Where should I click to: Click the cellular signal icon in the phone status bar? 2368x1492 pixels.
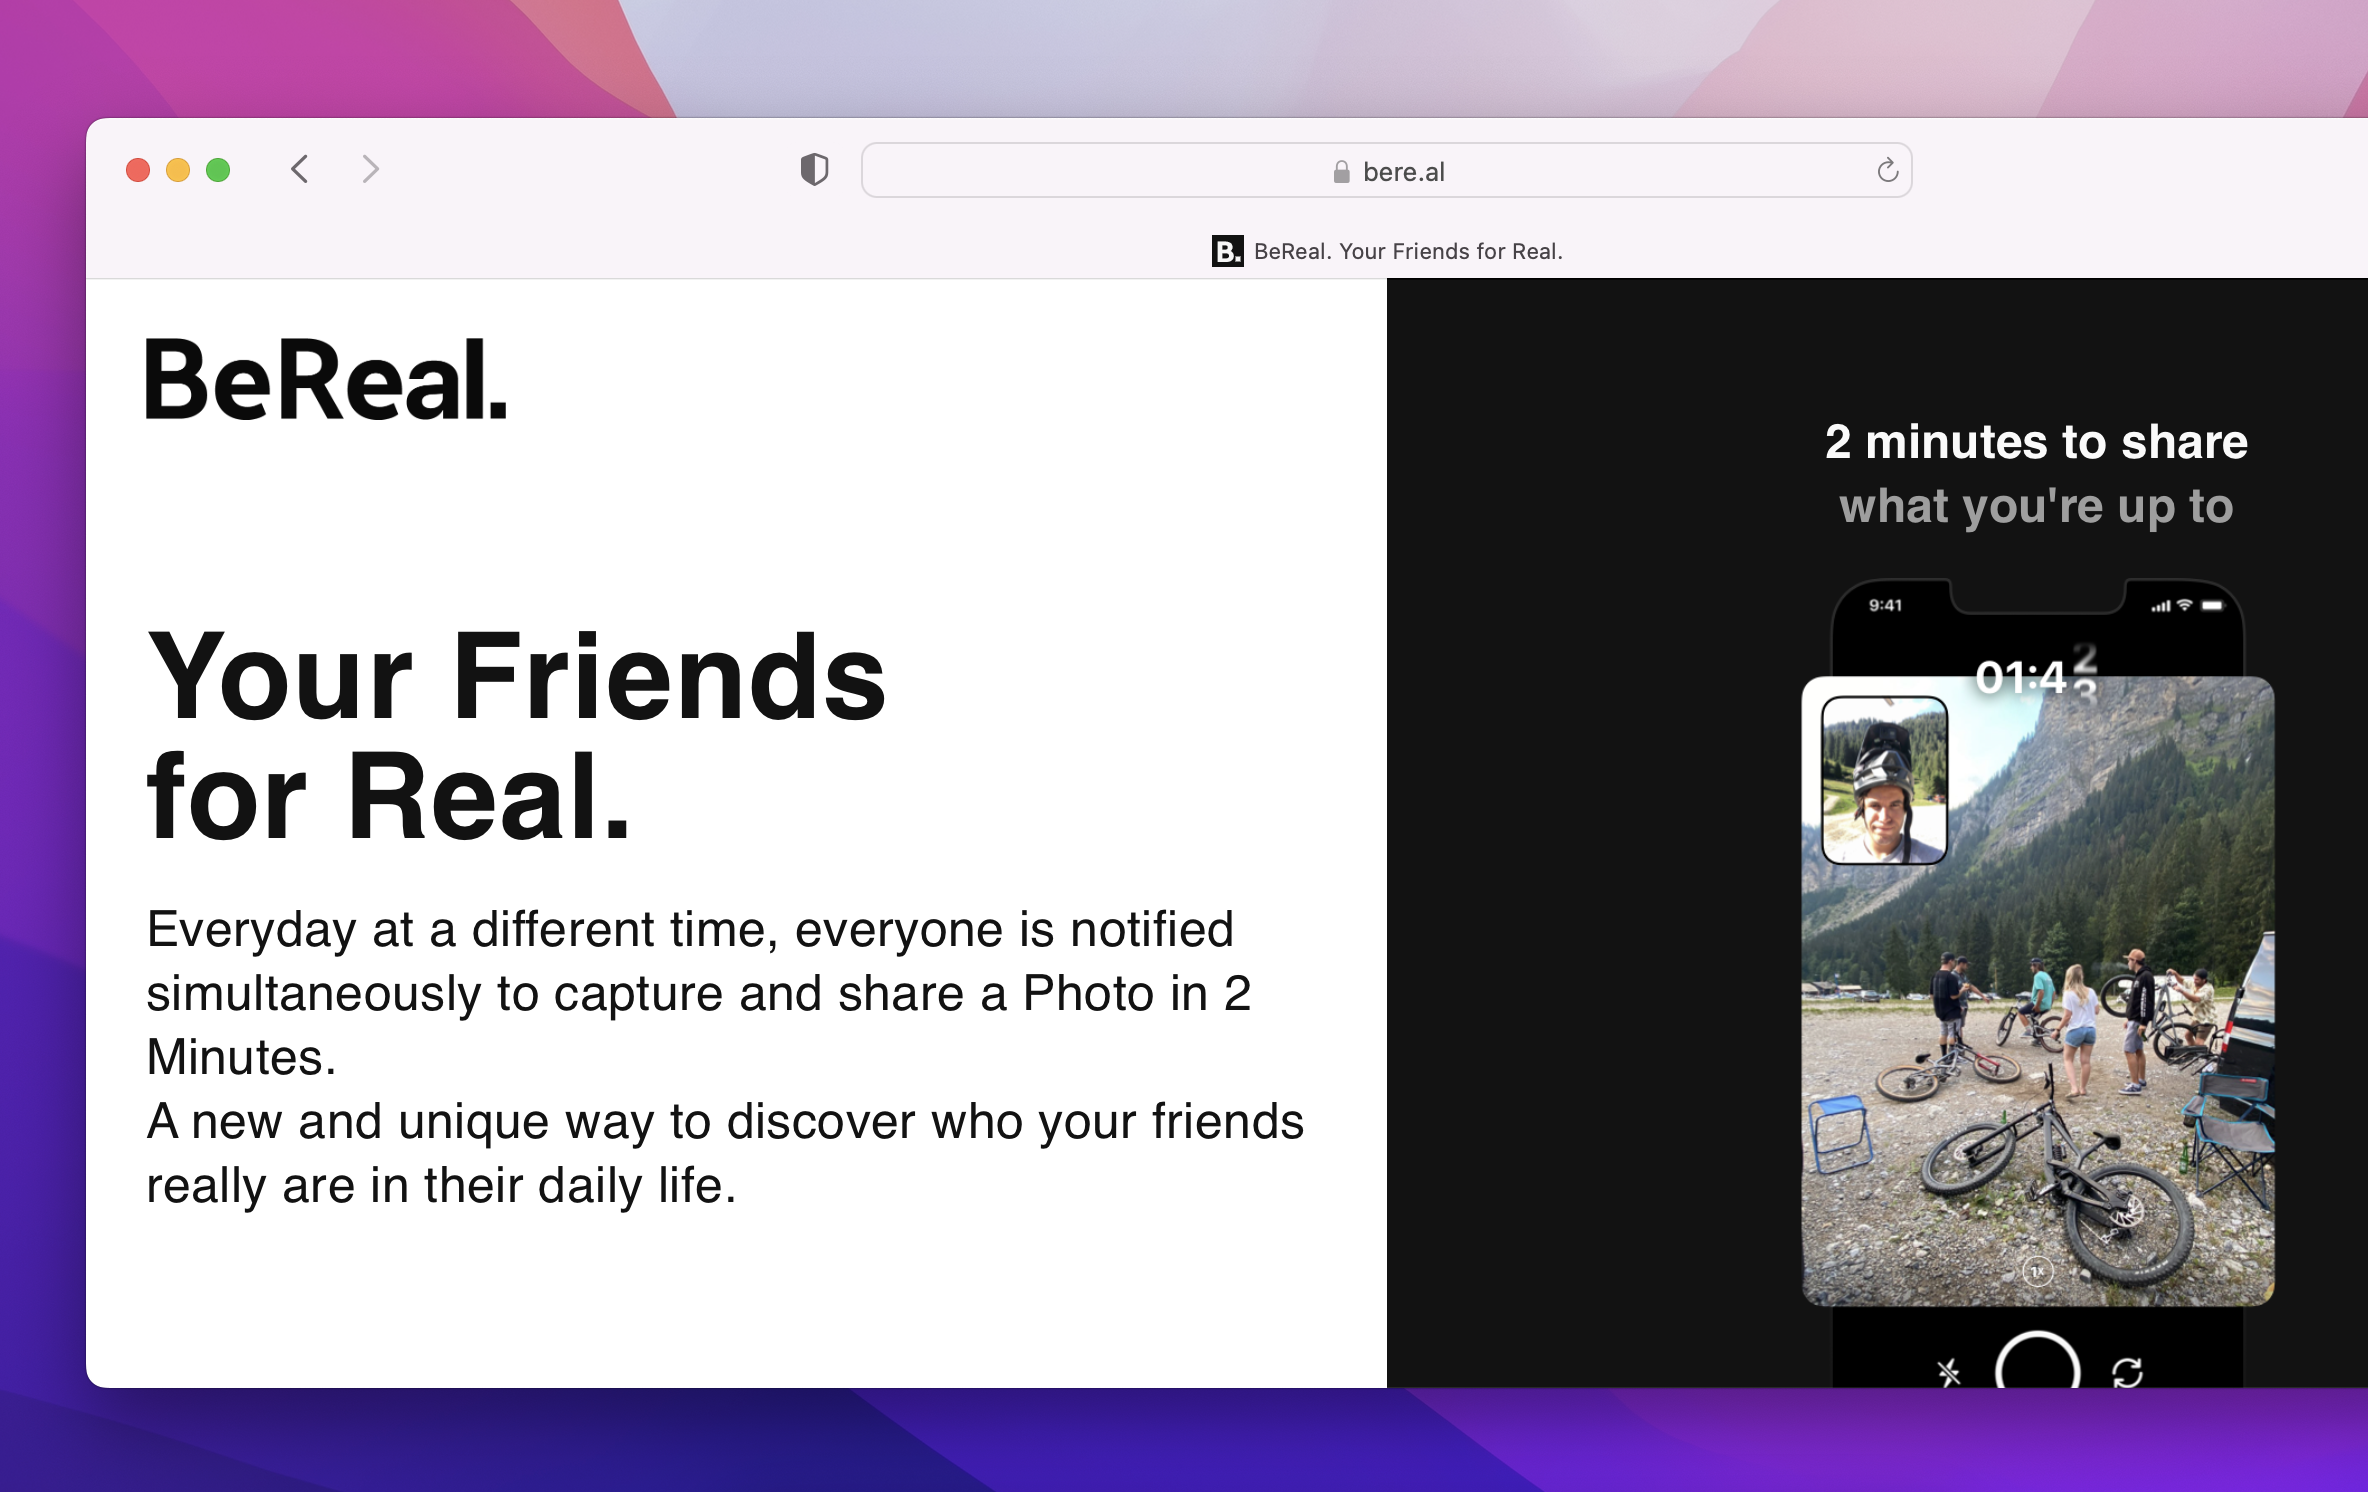pyautogui.click(x=2160, y=606)
